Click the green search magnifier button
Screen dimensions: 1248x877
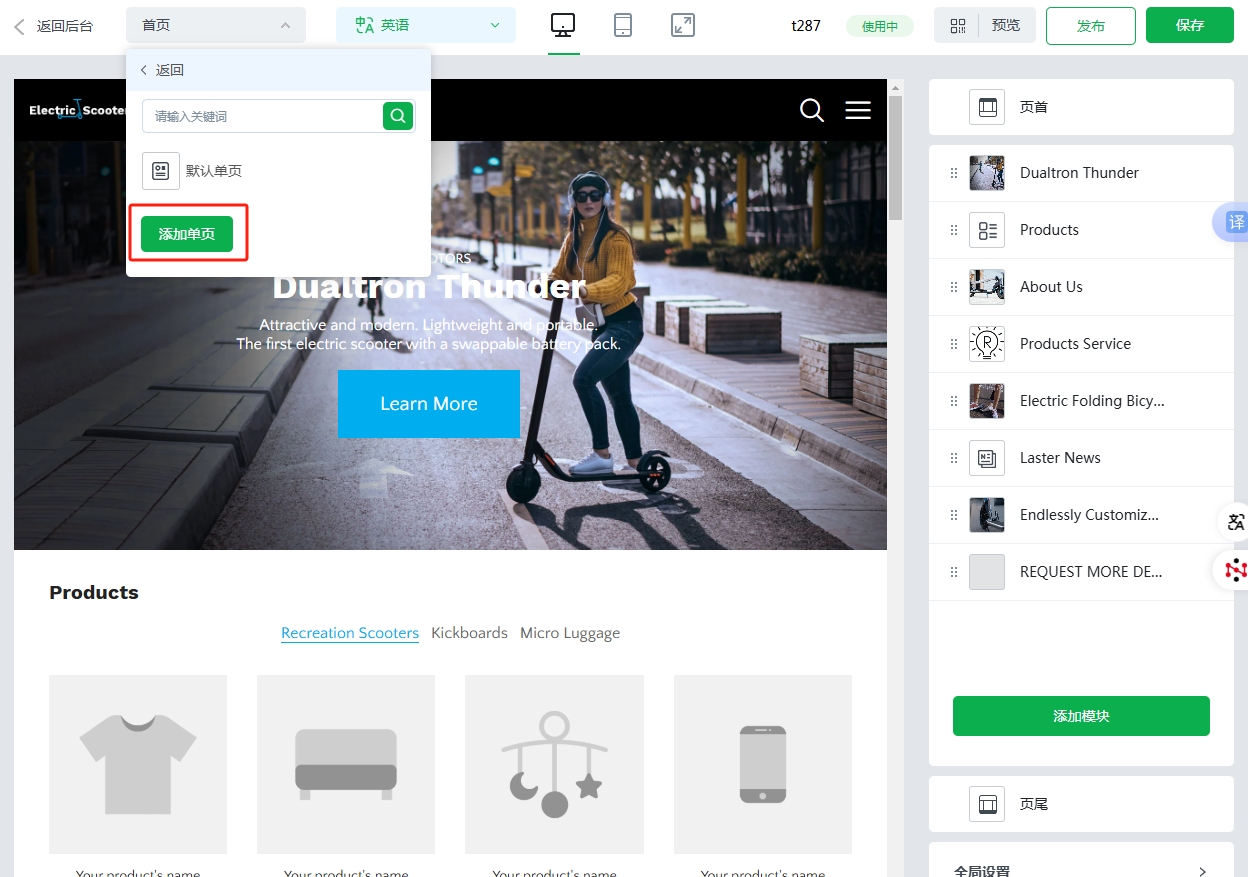(x=398, y=116)
